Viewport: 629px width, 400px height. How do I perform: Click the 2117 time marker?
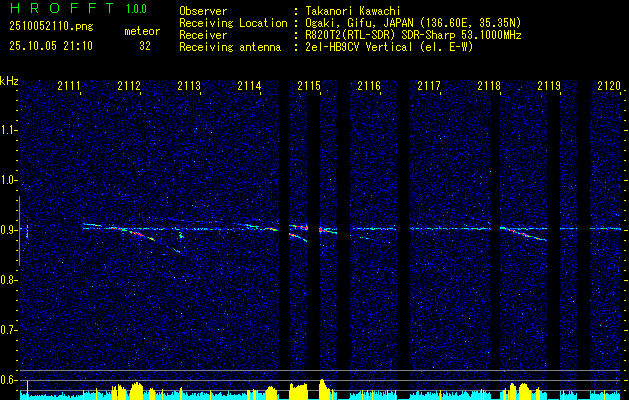(429, 86)
